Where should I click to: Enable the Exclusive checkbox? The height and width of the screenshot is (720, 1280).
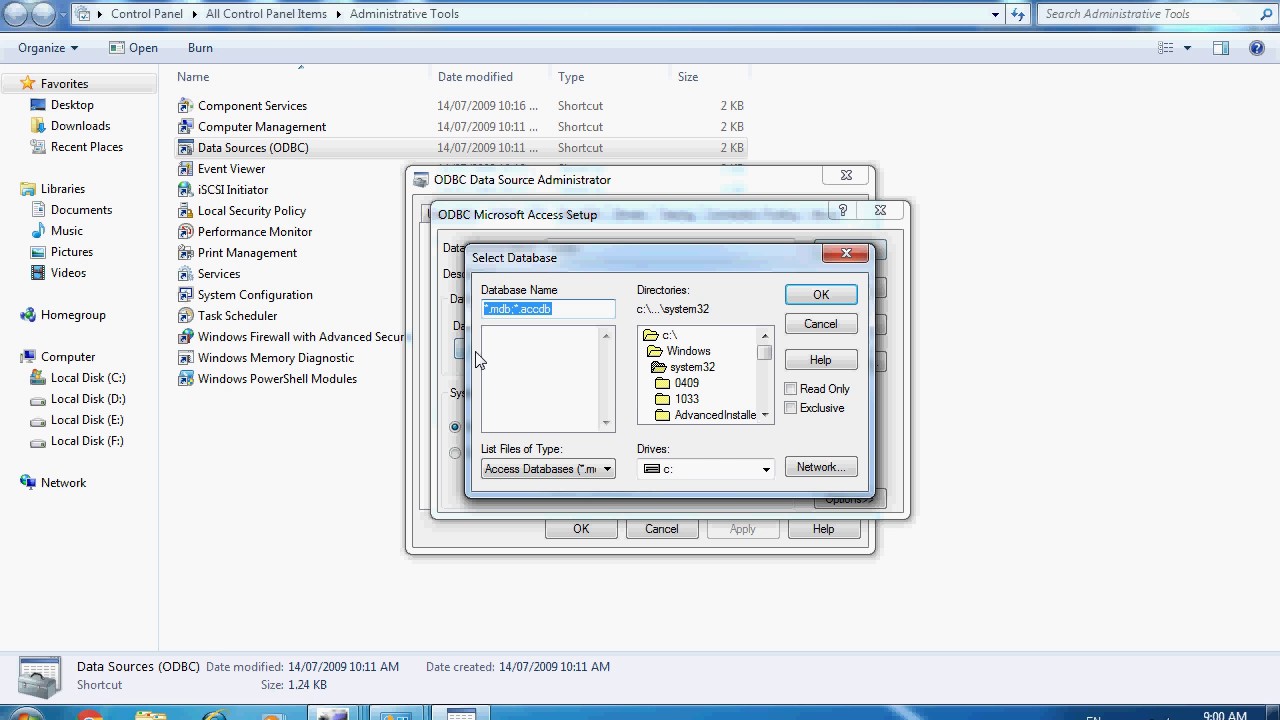[791, 408]
